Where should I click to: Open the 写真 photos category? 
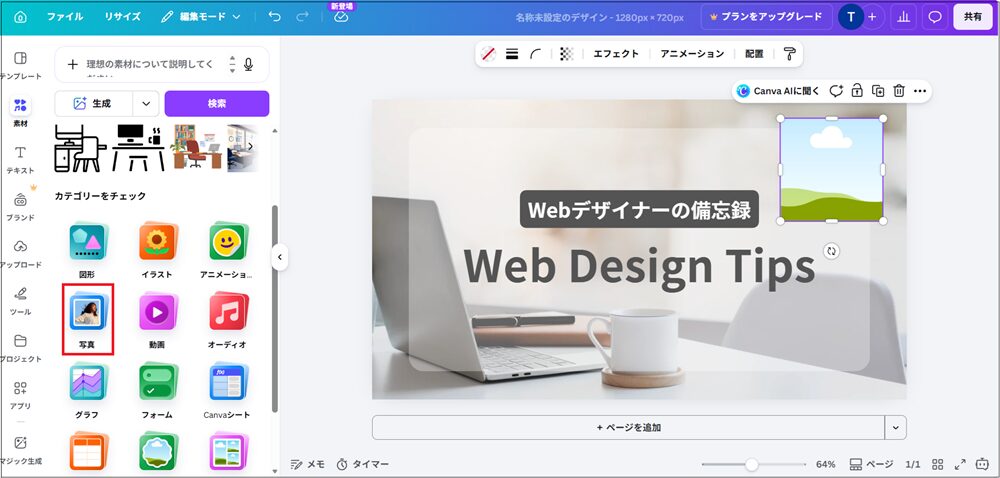tap(88, 319)
